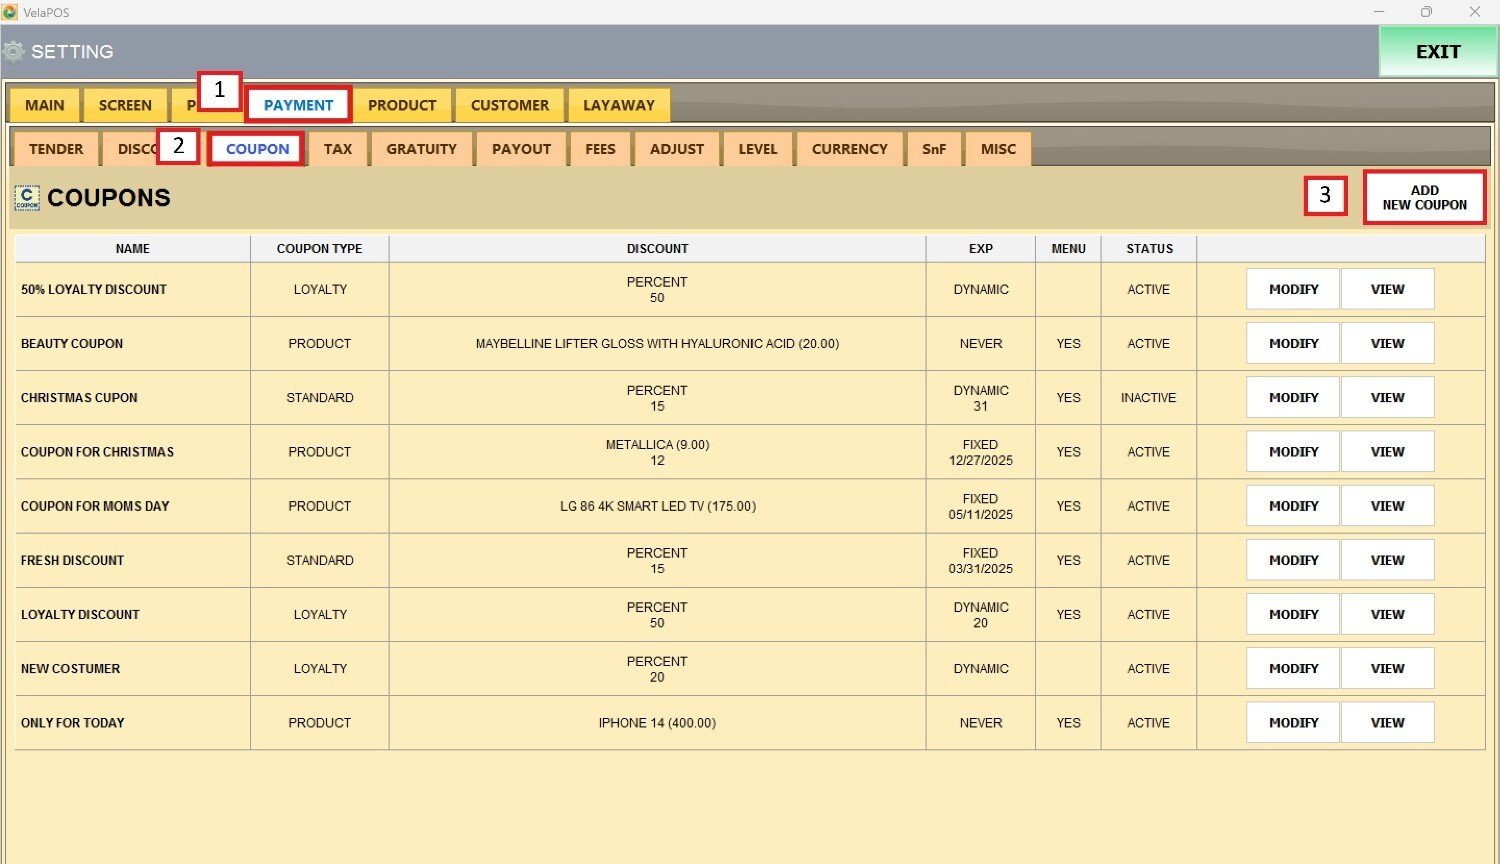This screenshot has width=1500, height=864.
Task: Click the STATUS column header
Action: tap(1149, 248)
